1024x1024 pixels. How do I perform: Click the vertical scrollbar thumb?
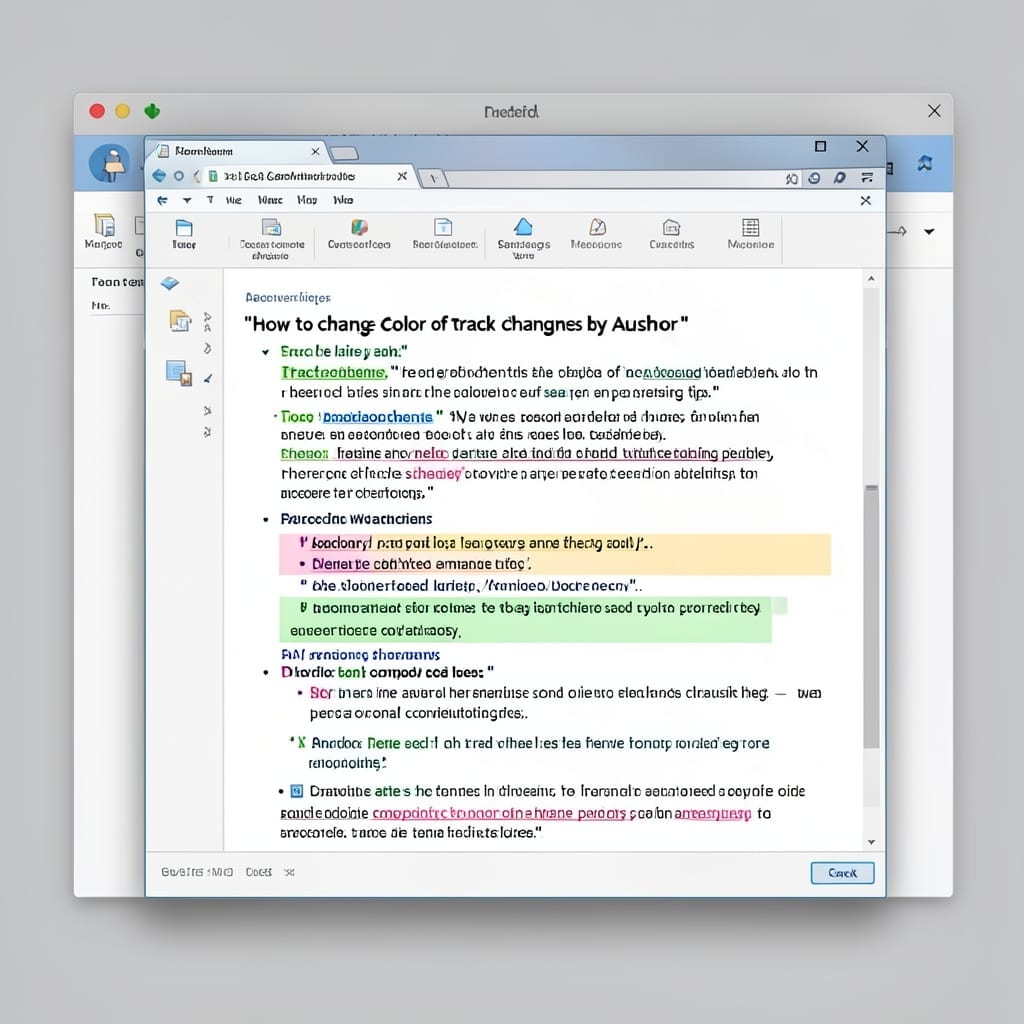click(x=871, y=616)
